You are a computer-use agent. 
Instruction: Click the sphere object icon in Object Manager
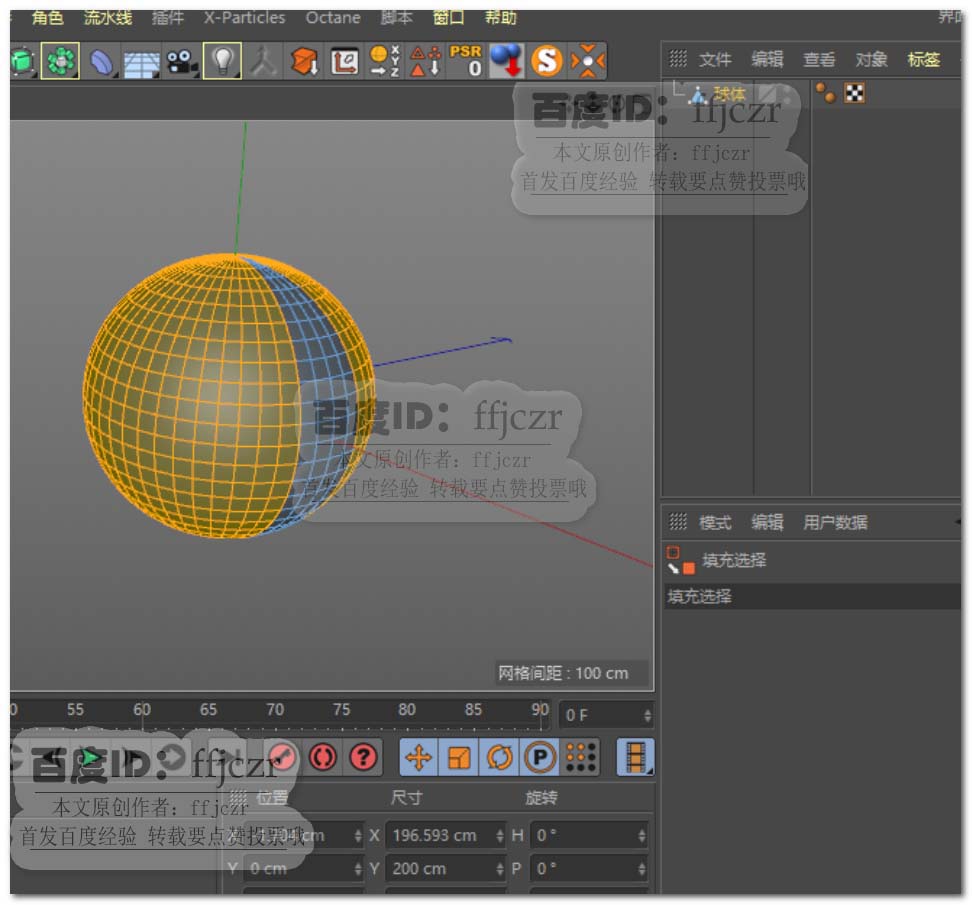[699, 95]
